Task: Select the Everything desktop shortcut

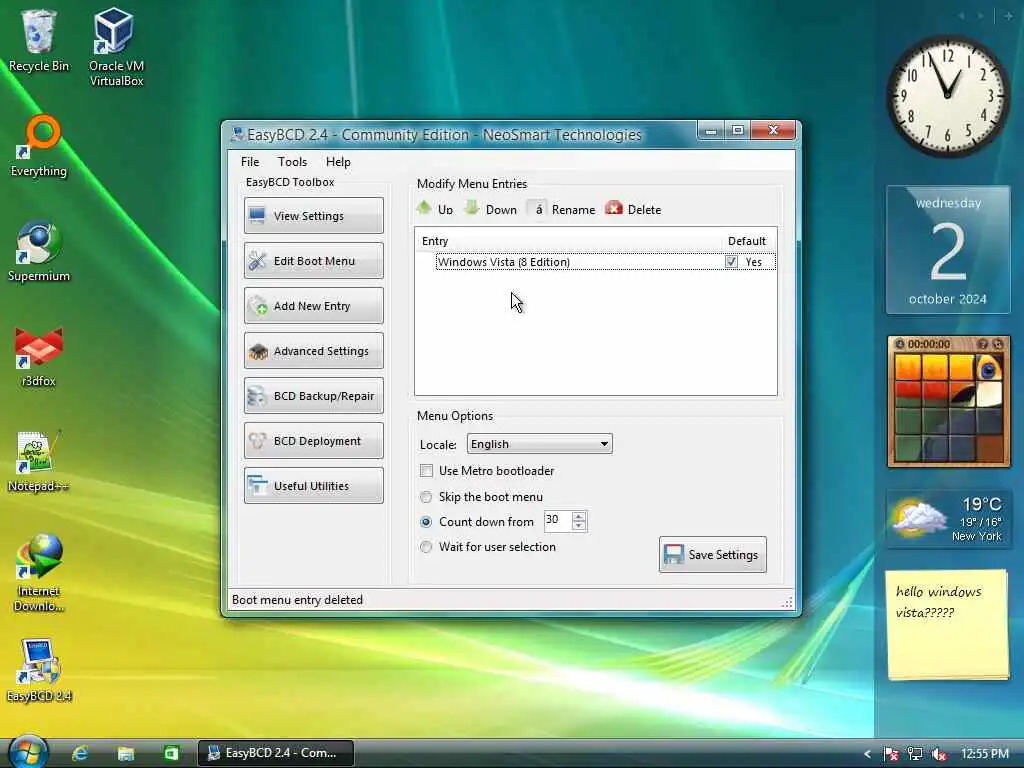Action: (x=39, y=146)
